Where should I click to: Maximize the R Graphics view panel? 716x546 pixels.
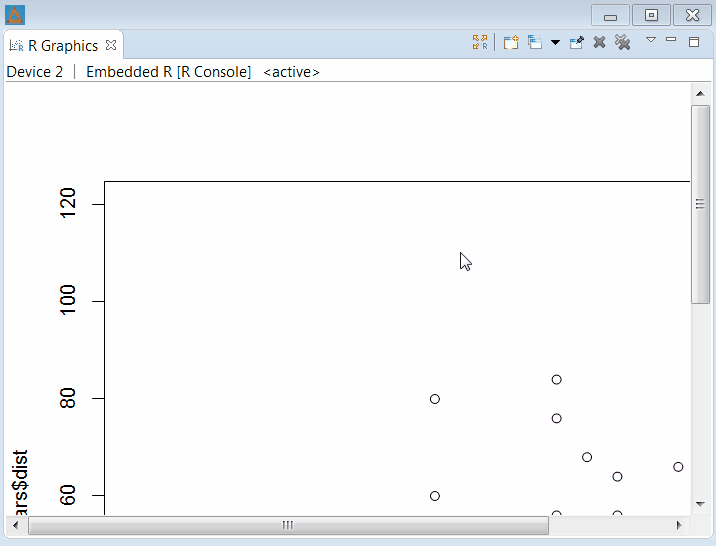[x=694, y=42]
